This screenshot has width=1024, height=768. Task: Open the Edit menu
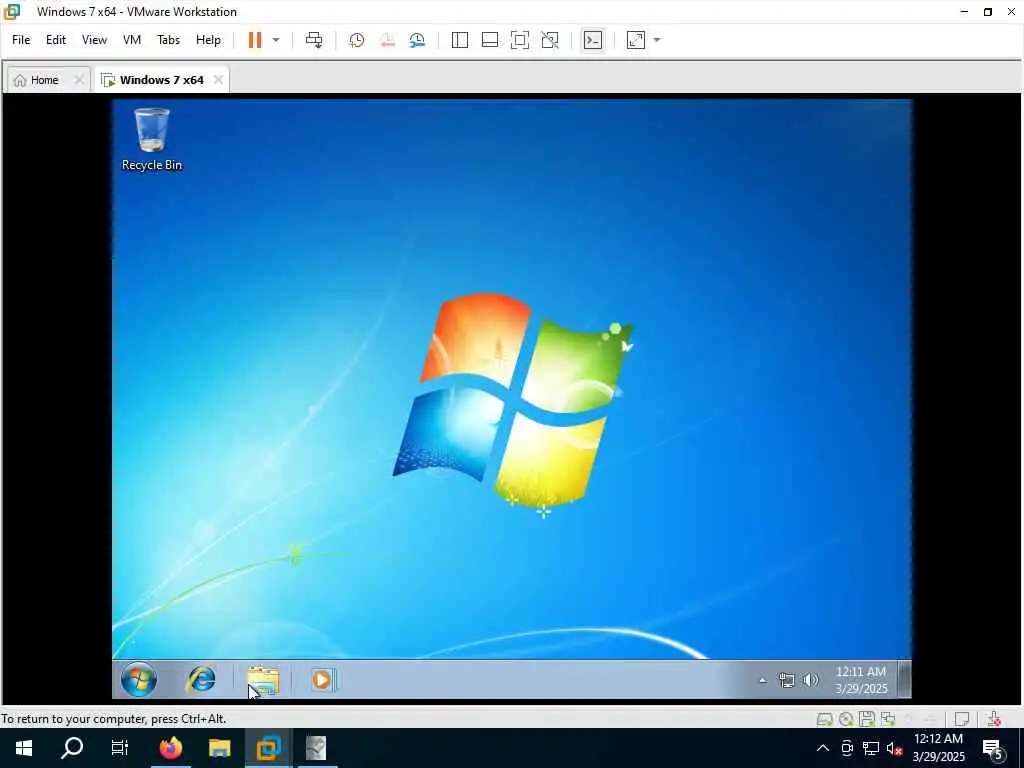tap(56, 40)
